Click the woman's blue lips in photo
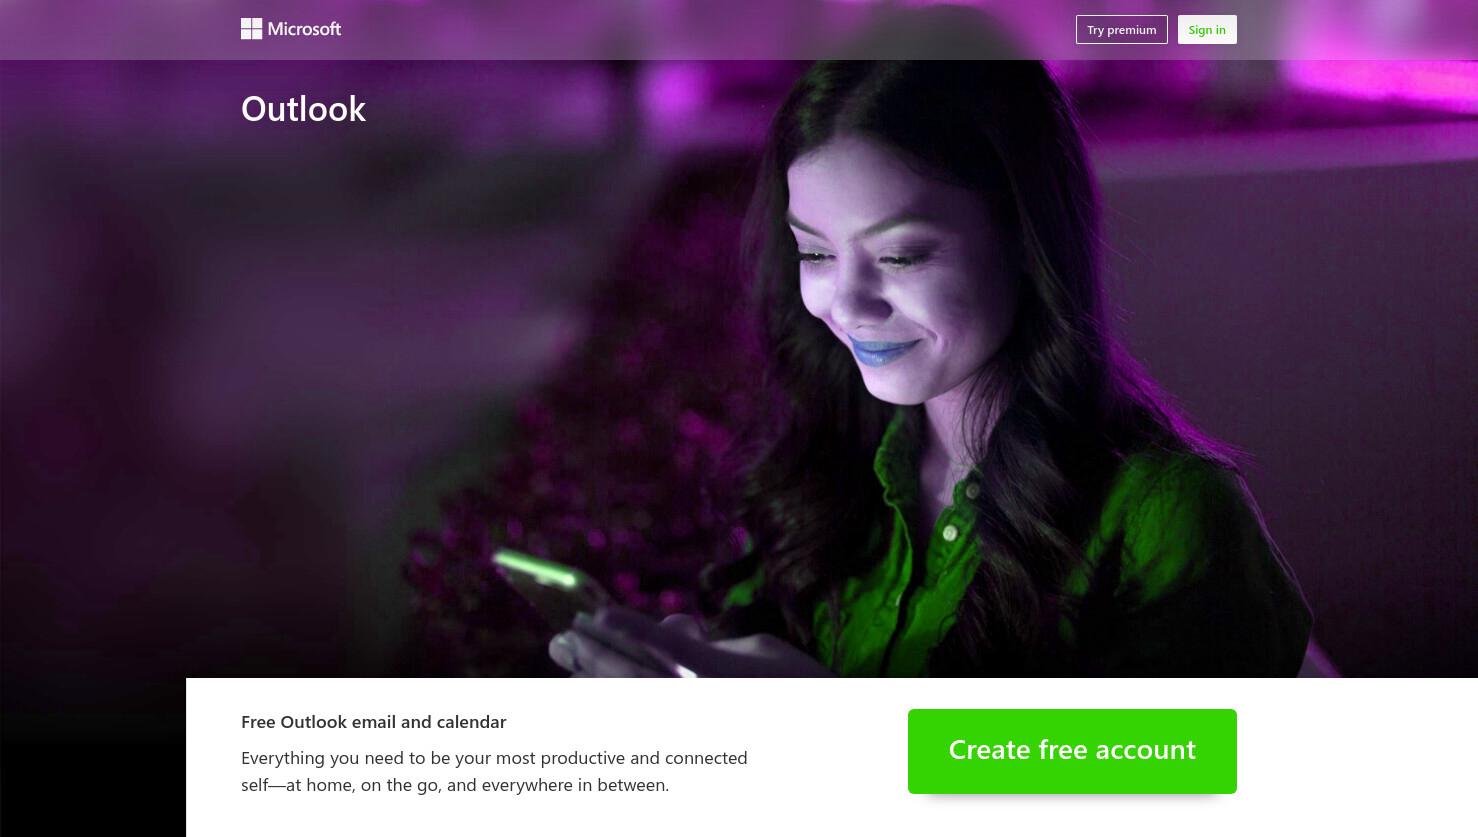This screenshot has width=1478, height=837. click(884, 351)
